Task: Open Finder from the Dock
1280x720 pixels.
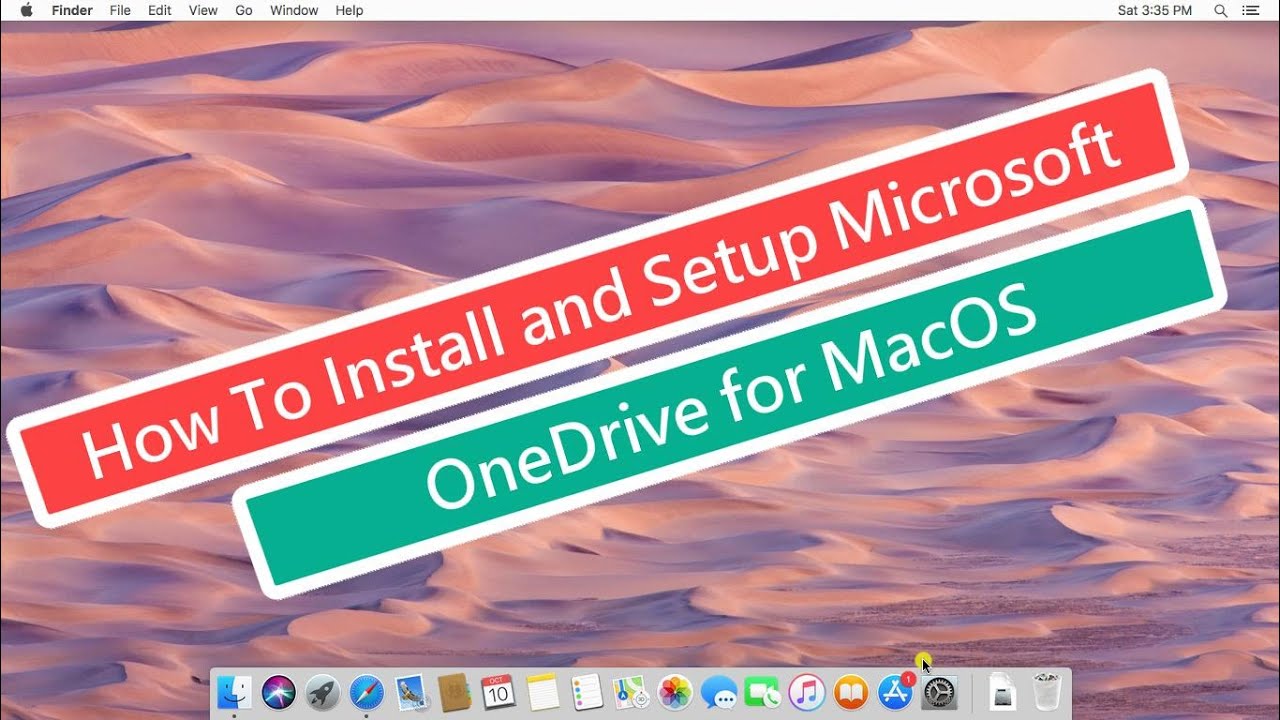Action: (235, 692)
